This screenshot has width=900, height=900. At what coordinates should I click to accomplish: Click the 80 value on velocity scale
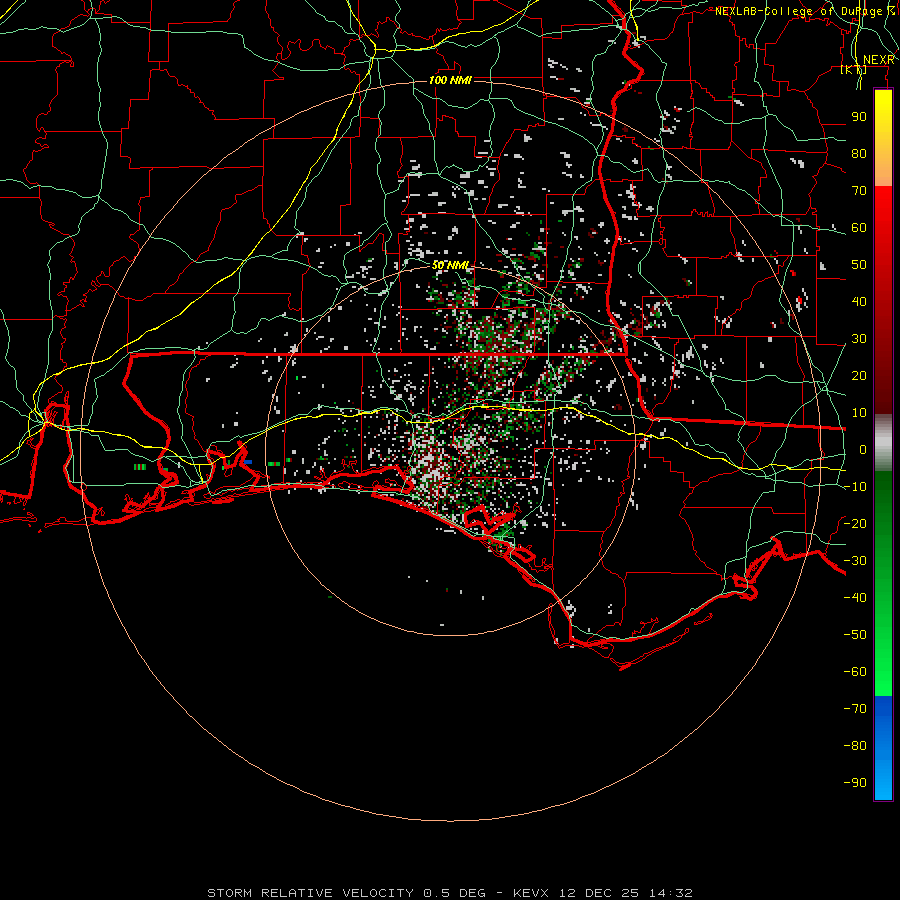(x=859, y=153)
